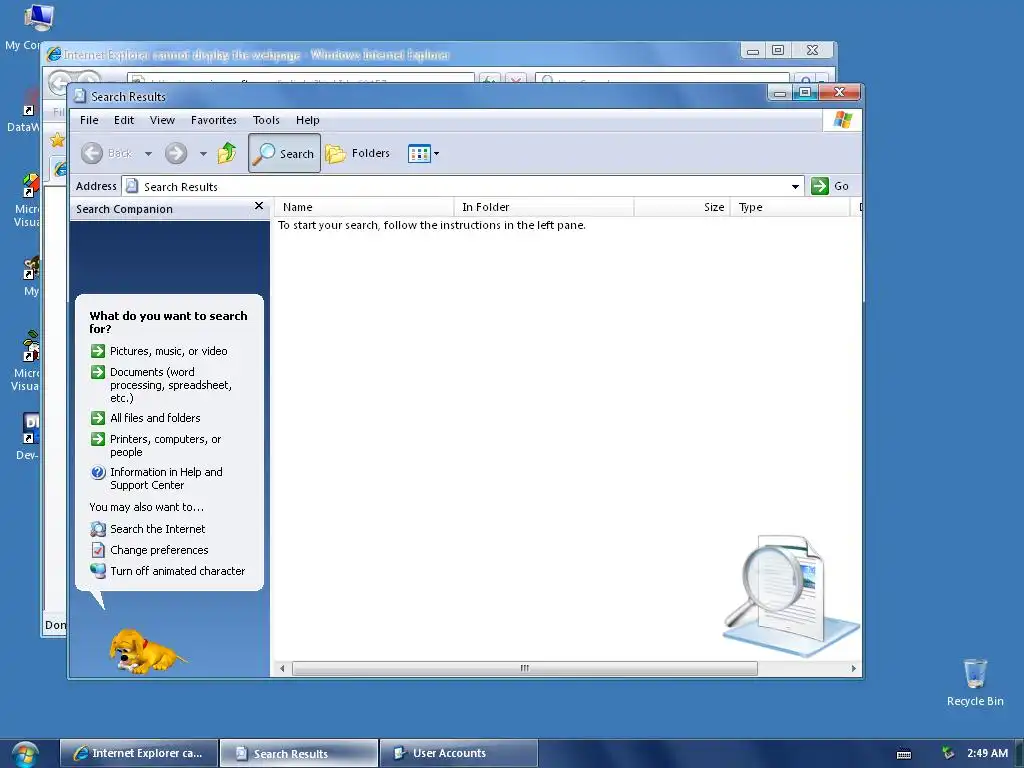Expand the Views dropdown arrow

436,154
